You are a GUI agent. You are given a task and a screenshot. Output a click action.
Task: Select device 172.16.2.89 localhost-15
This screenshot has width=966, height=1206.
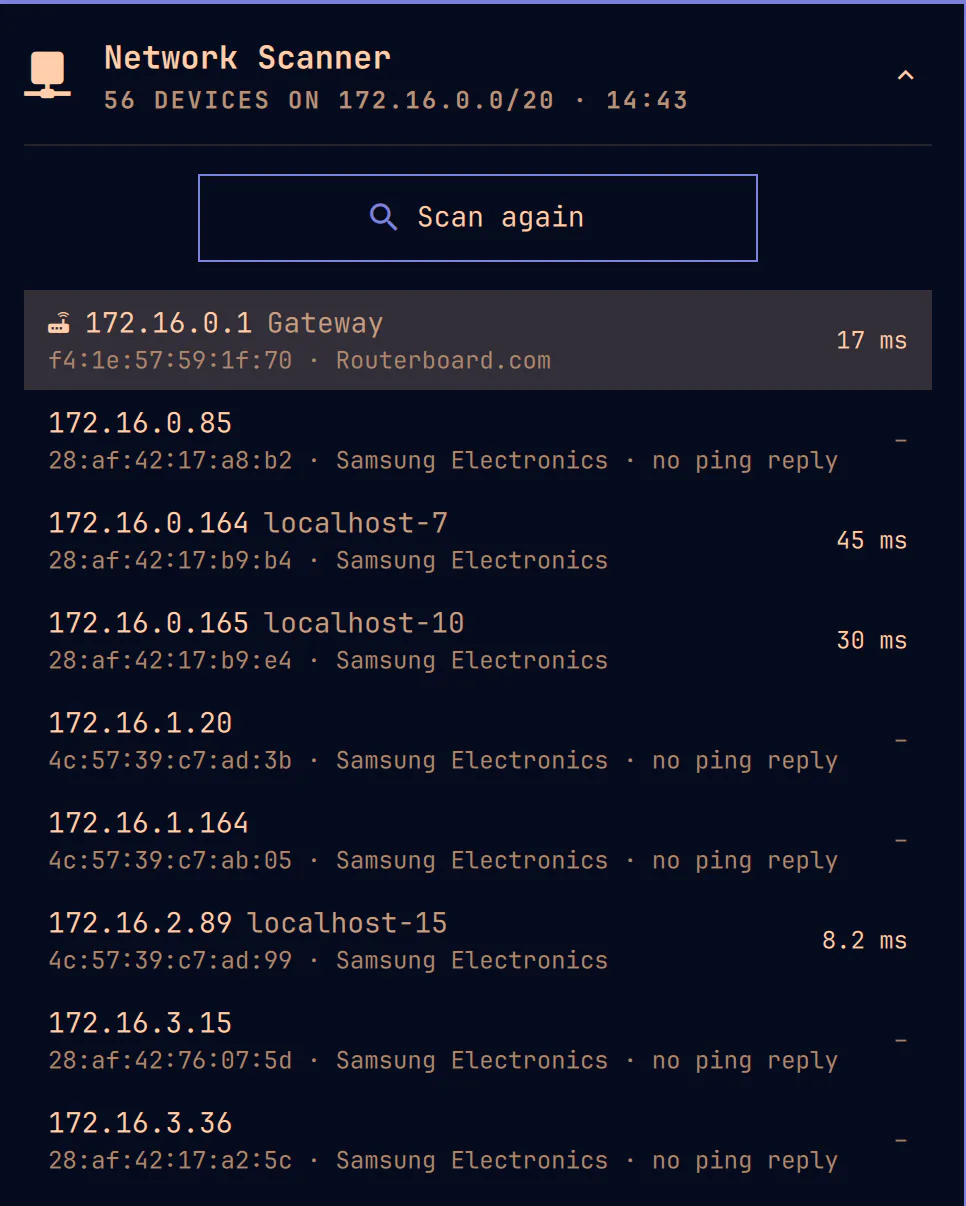(x=478, y=940)
